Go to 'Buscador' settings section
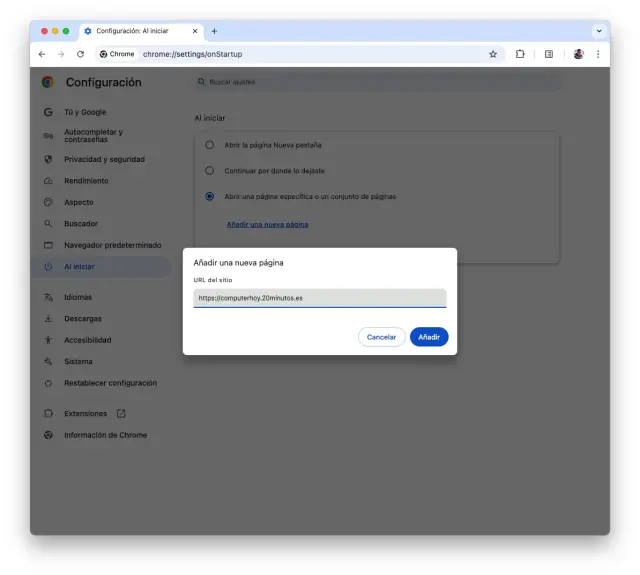640x575 pixels. tap(81, 224)
